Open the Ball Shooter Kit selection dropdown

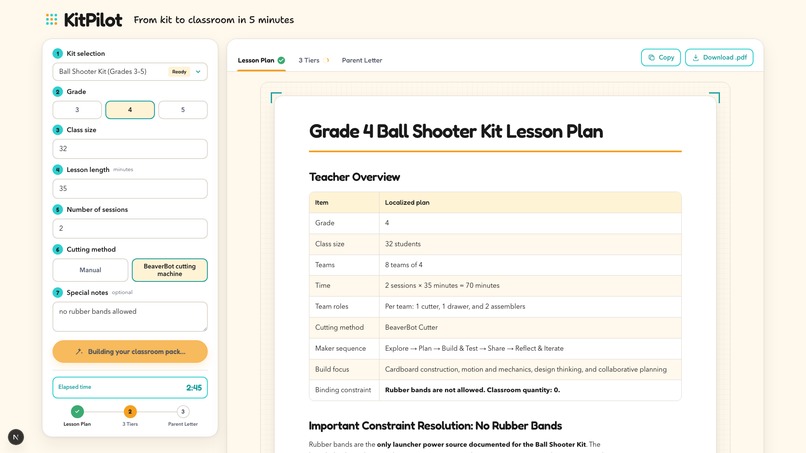tap(130, 71)
